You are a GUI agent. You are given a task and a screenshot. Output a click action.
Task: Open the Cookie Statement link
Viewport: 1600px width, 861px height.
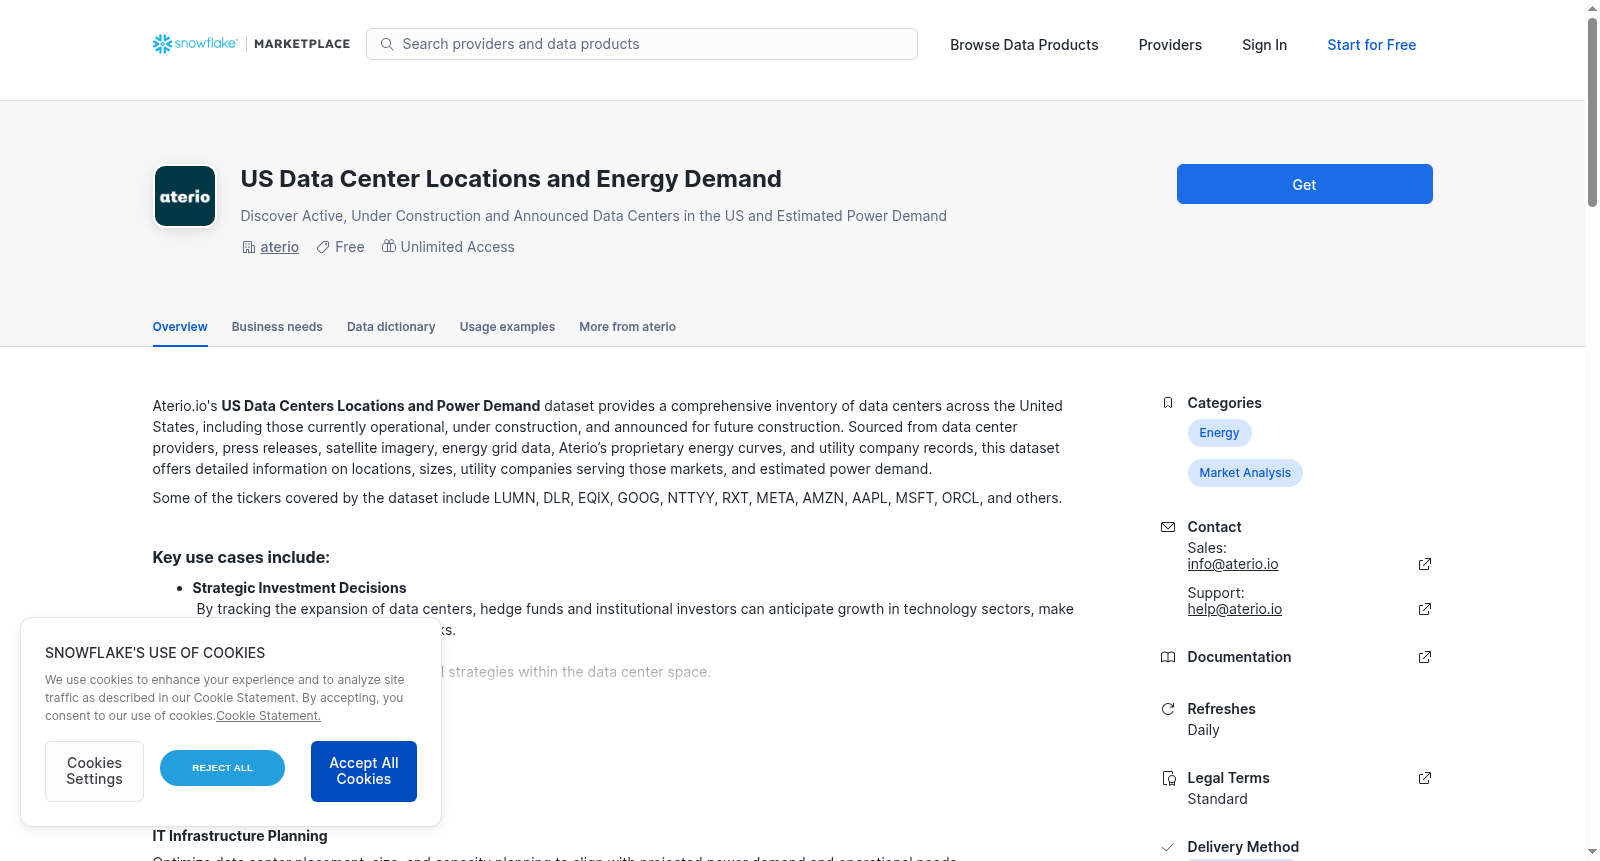[268, 716]
